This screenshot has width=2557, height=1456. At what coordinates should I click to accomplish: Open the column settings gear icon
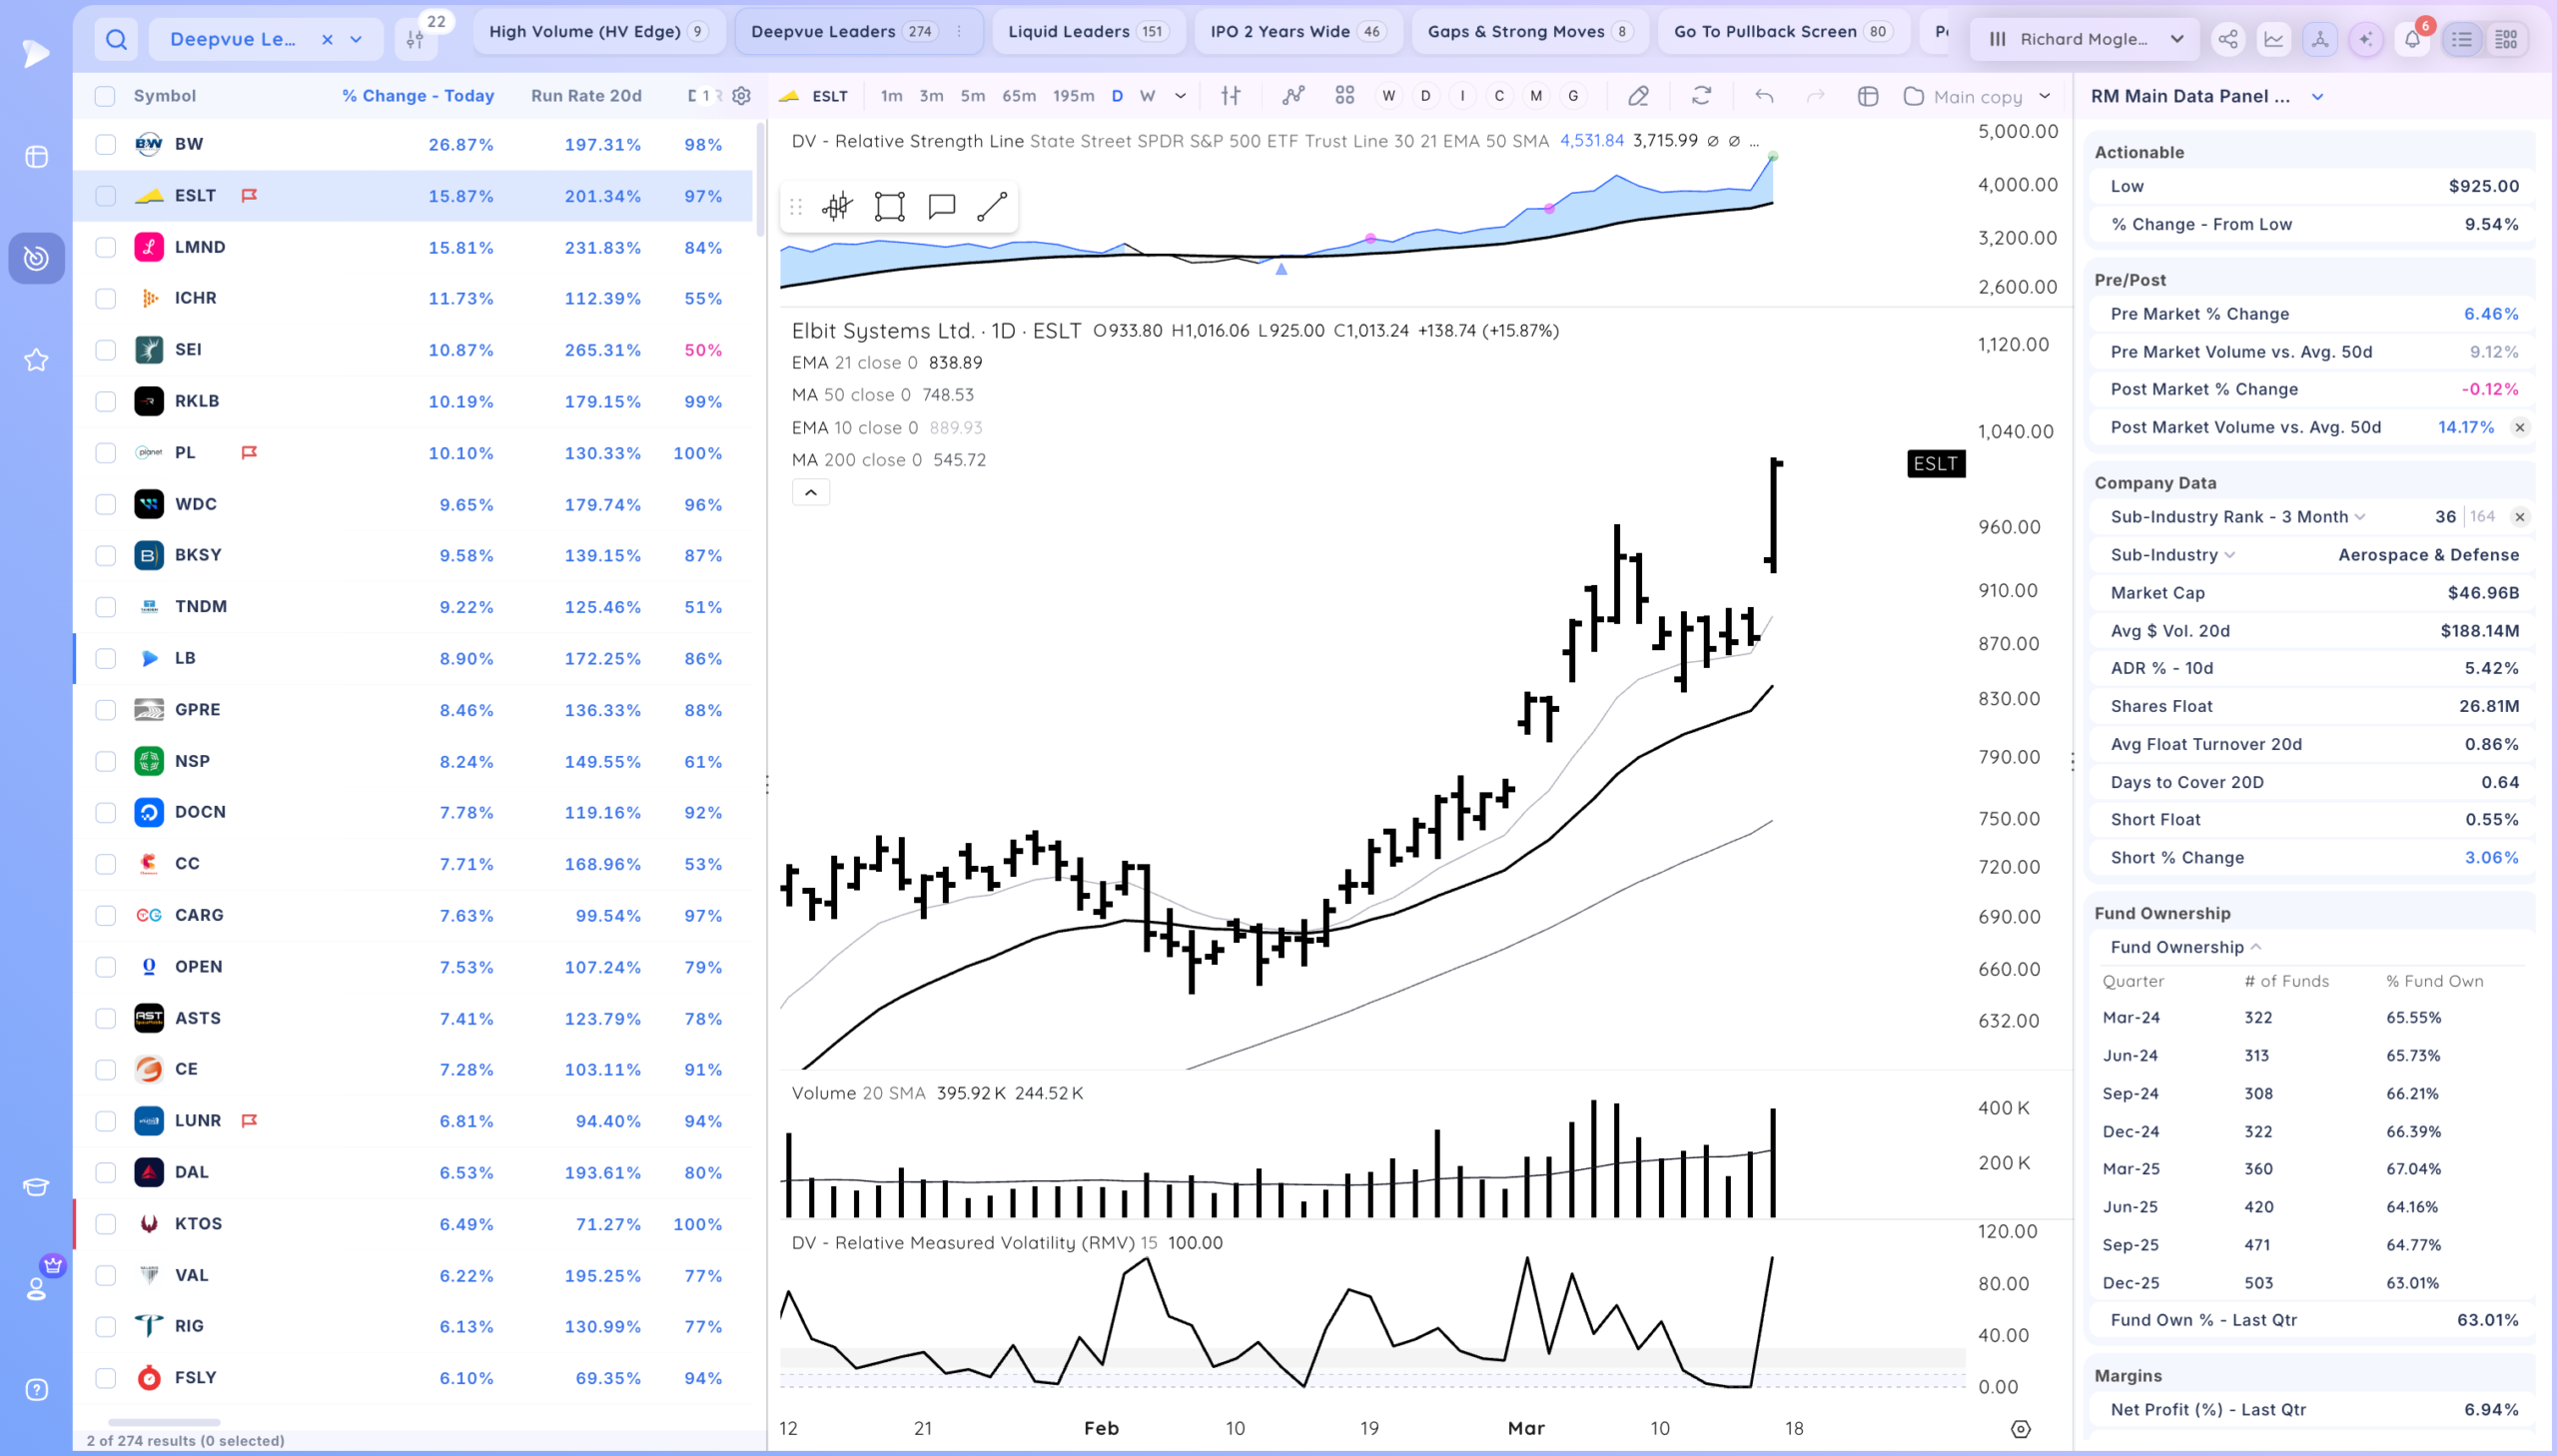[741, 96]
